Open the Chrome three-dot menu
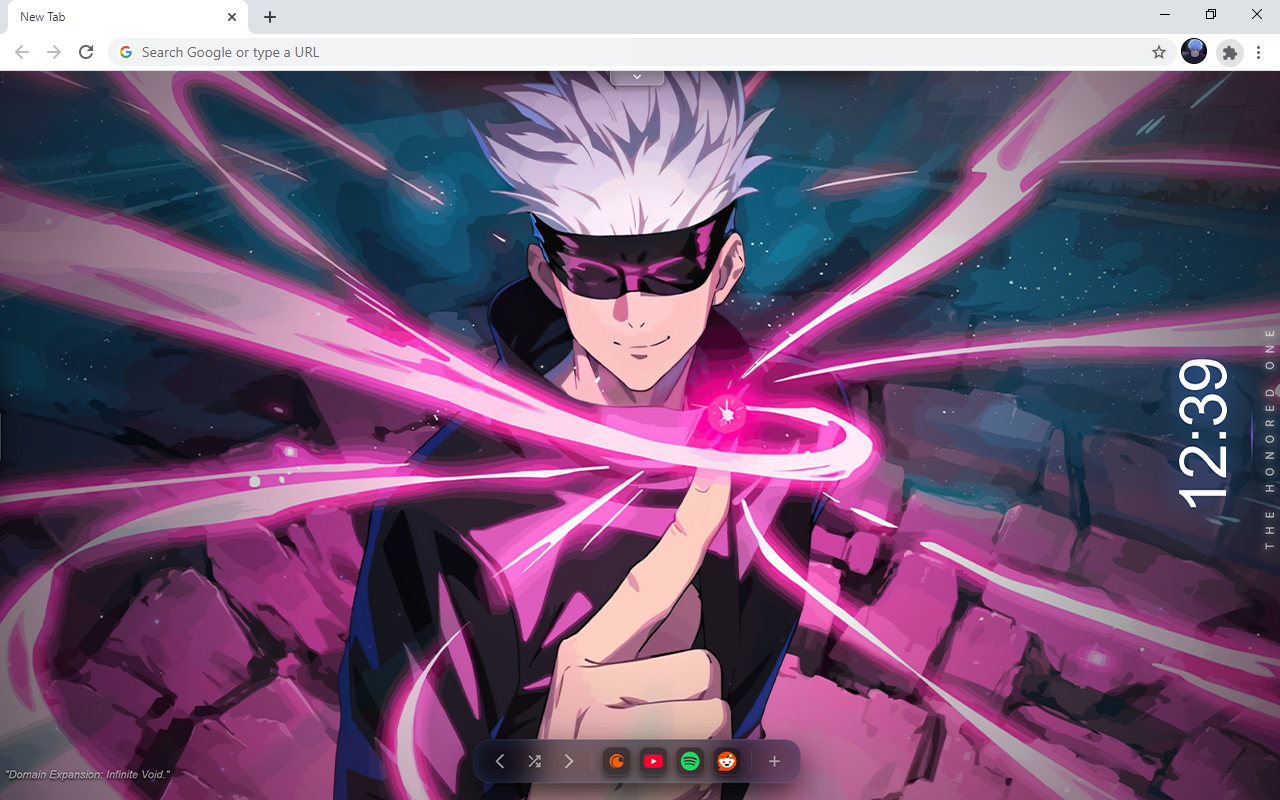 (x=1260, y=52)
